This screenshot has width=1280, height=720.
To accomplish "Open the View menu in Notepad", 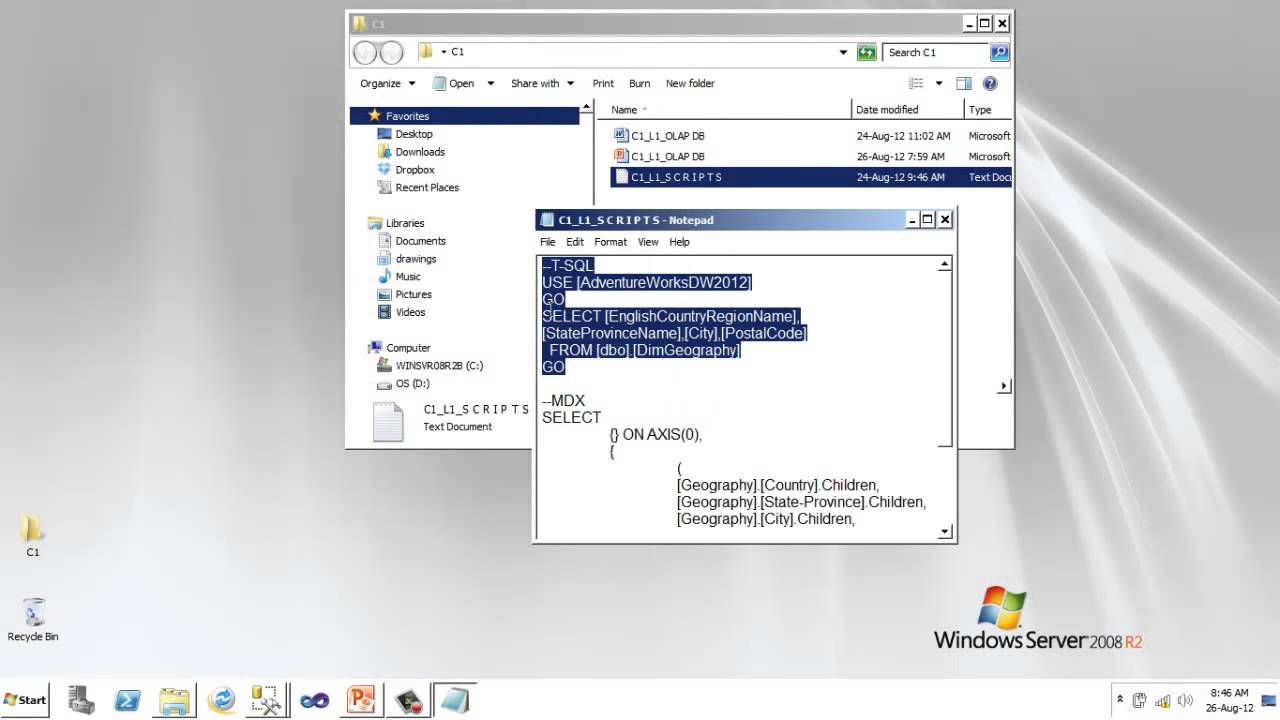I will [648, 242].
